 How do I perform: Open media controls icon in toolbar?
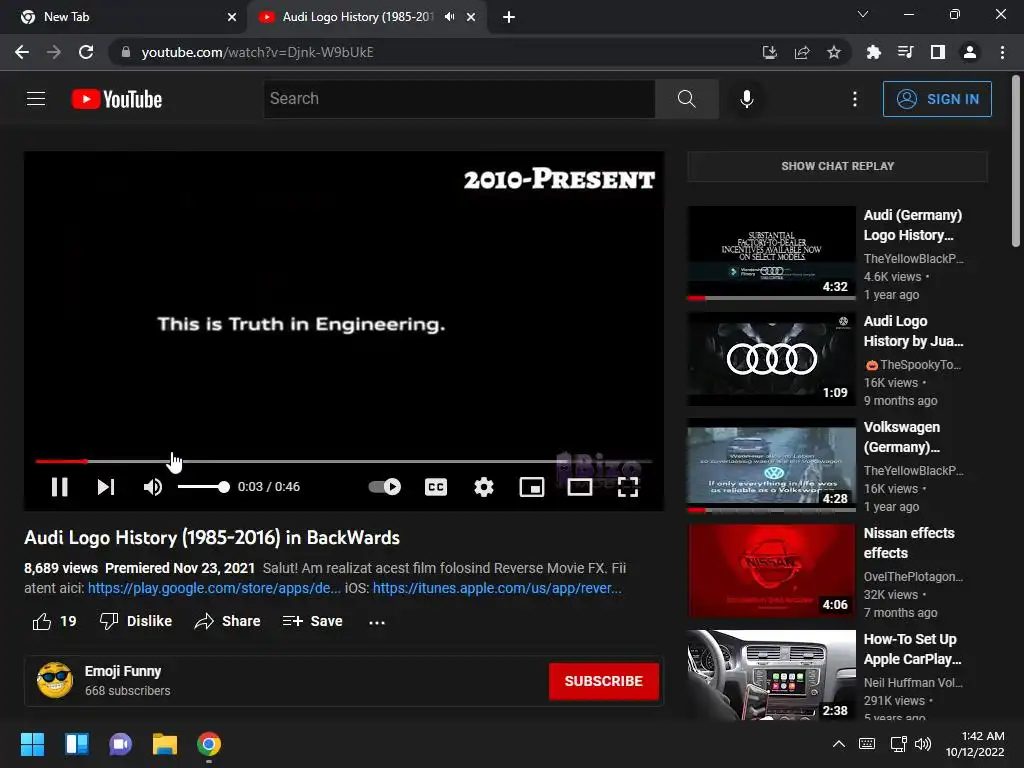tap(905, 52)
